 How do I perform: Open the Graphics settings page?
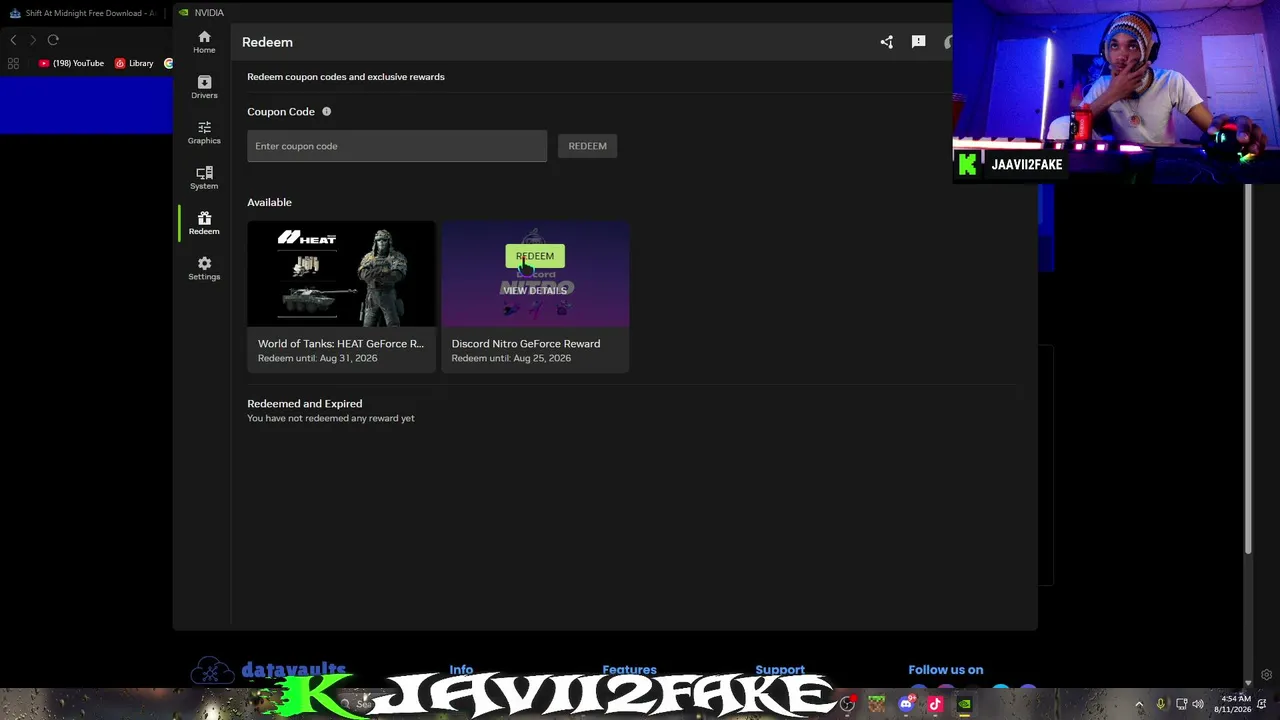point(204,132)
